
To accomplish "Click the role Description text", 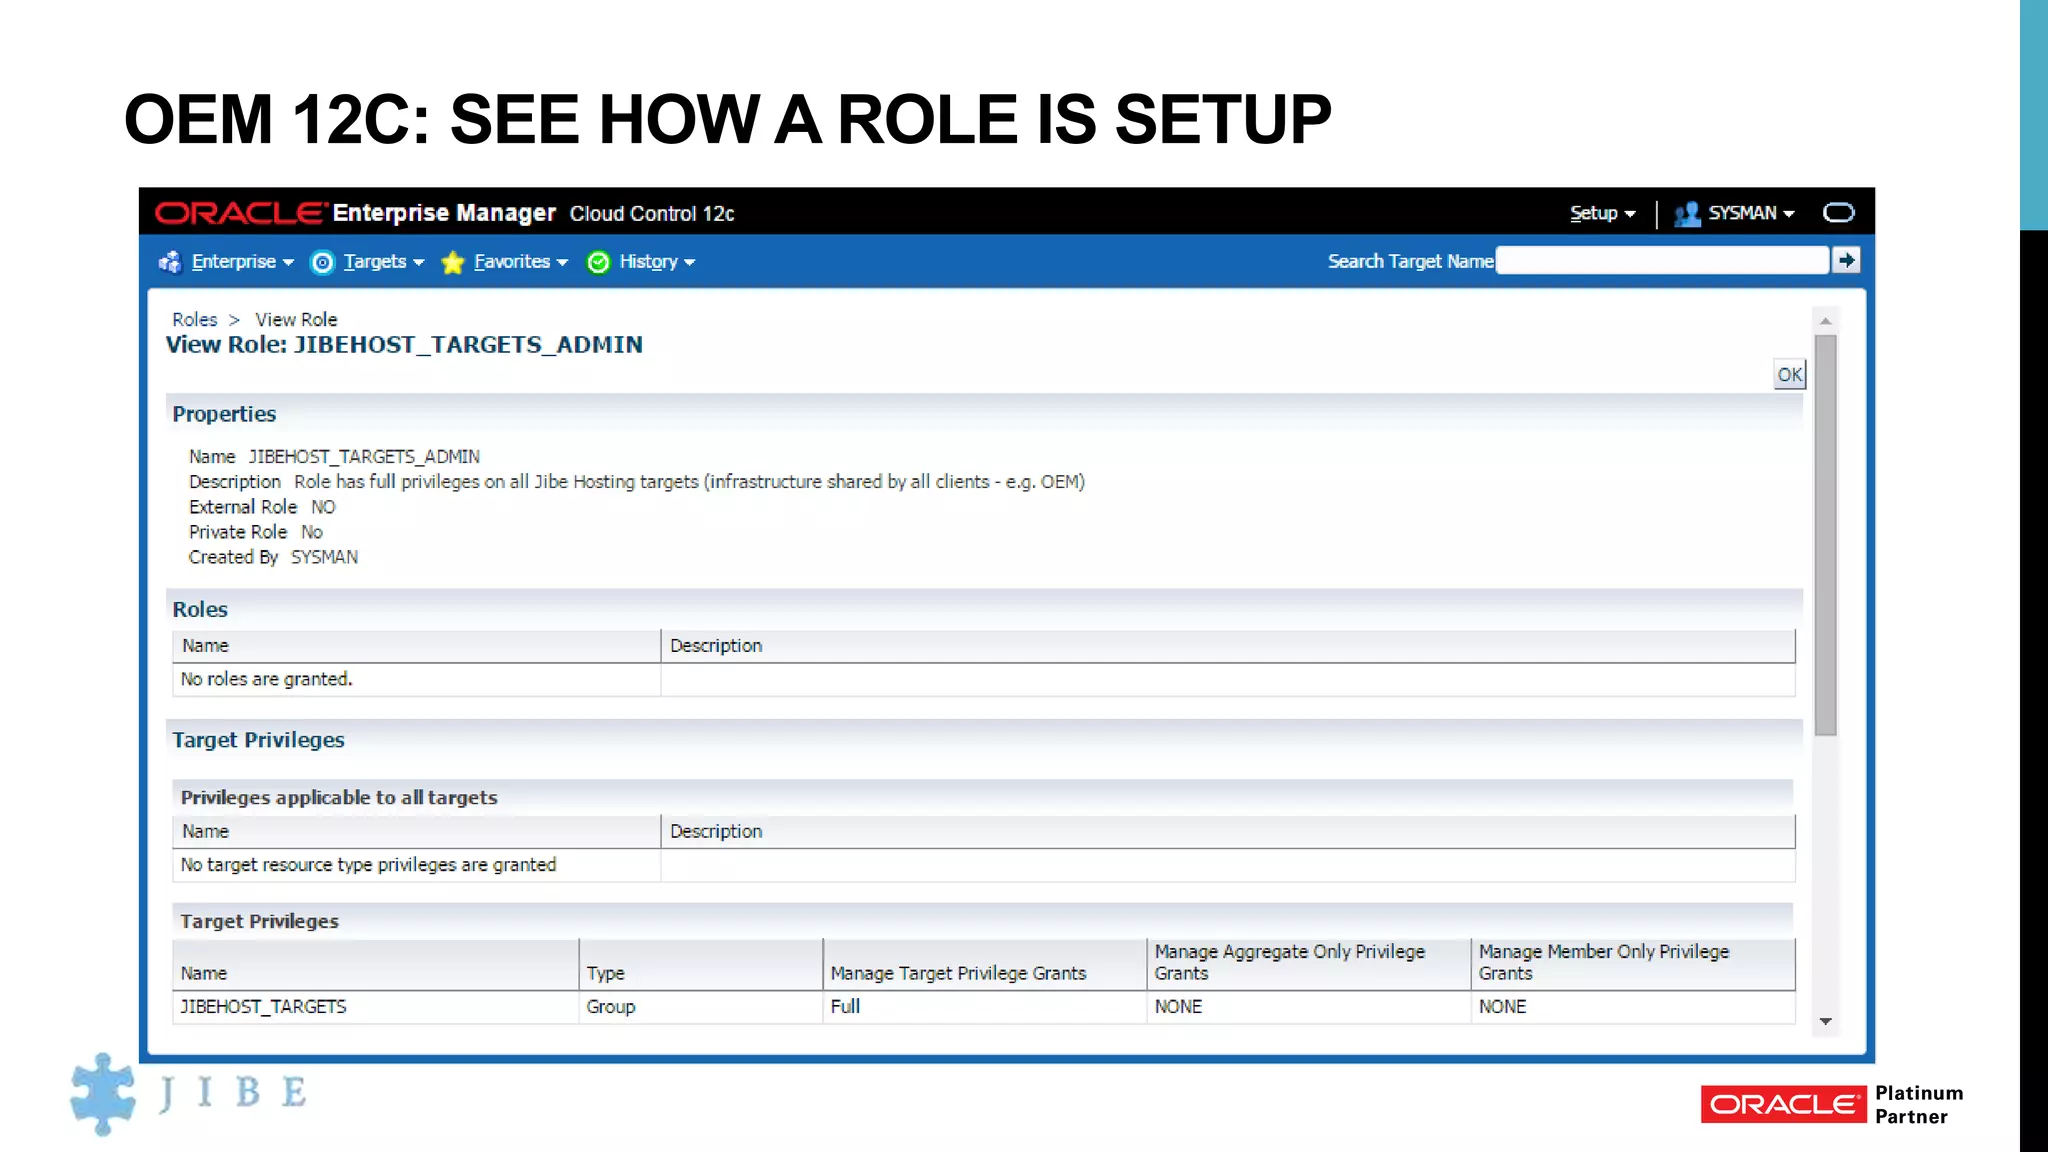I will [689, 482].
